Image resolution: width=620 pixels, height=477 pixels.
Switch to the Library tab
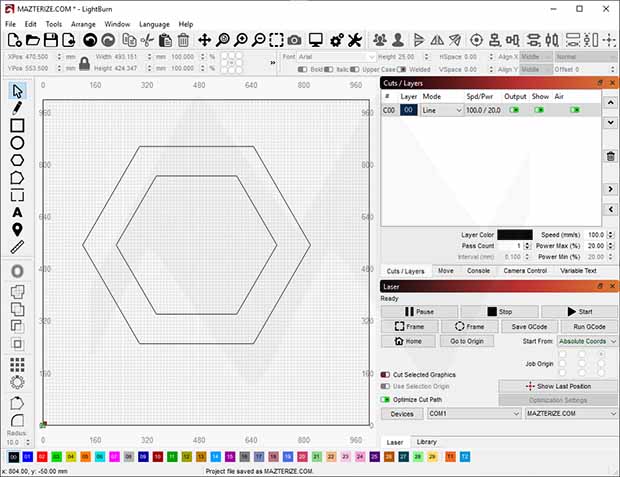click(427, 442)
